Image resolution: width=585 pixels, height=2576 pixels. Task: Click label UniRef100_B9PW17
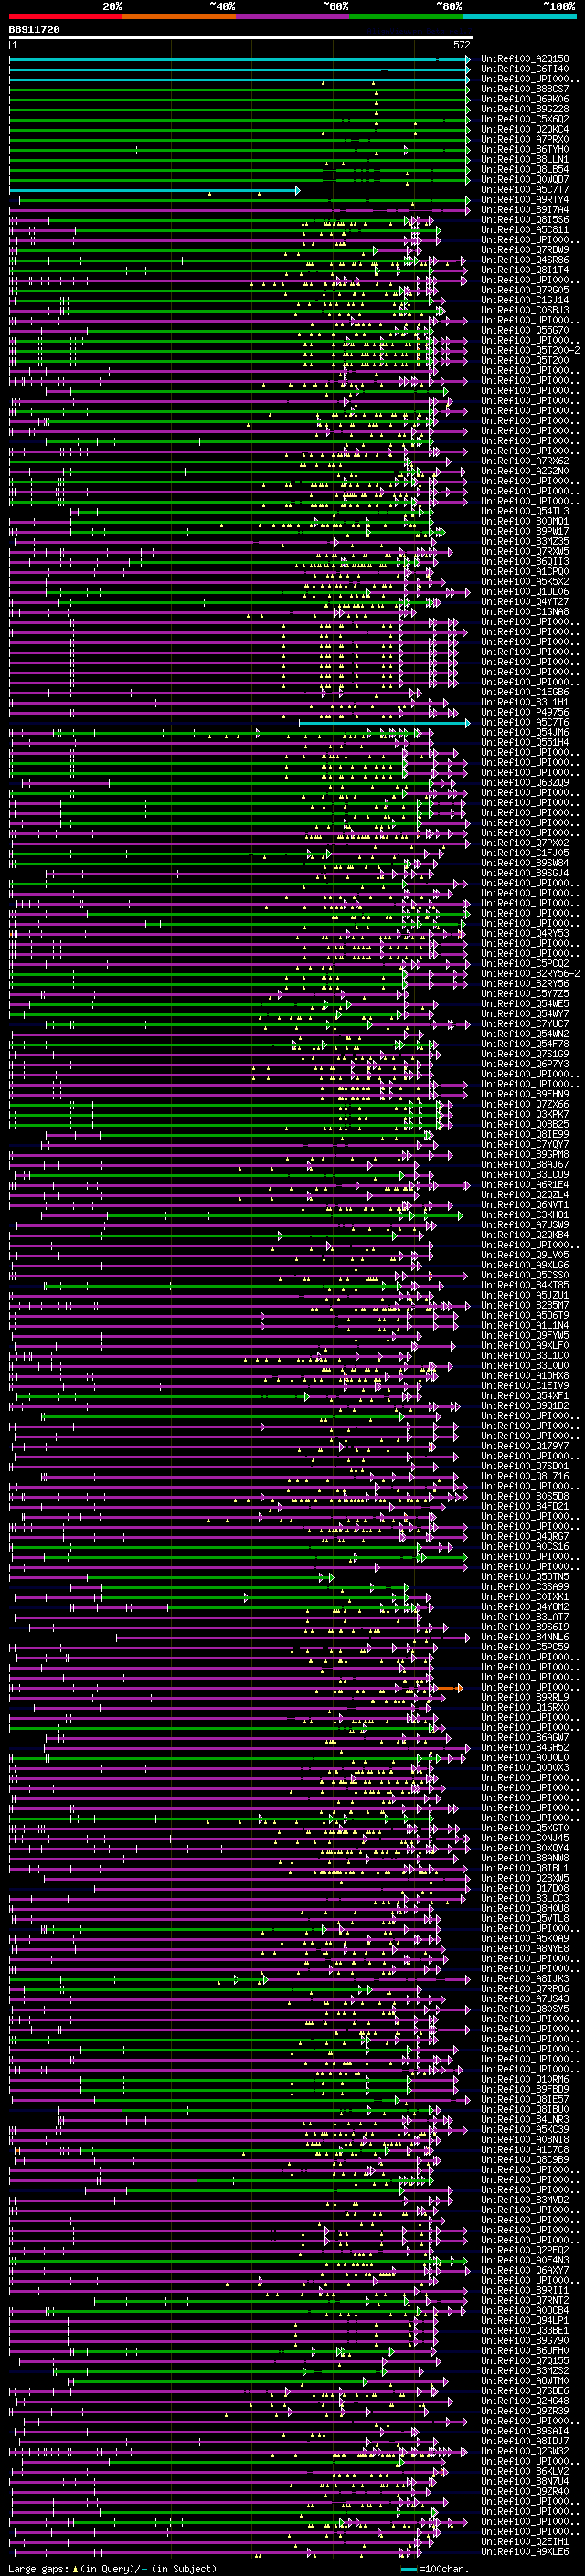525,531
